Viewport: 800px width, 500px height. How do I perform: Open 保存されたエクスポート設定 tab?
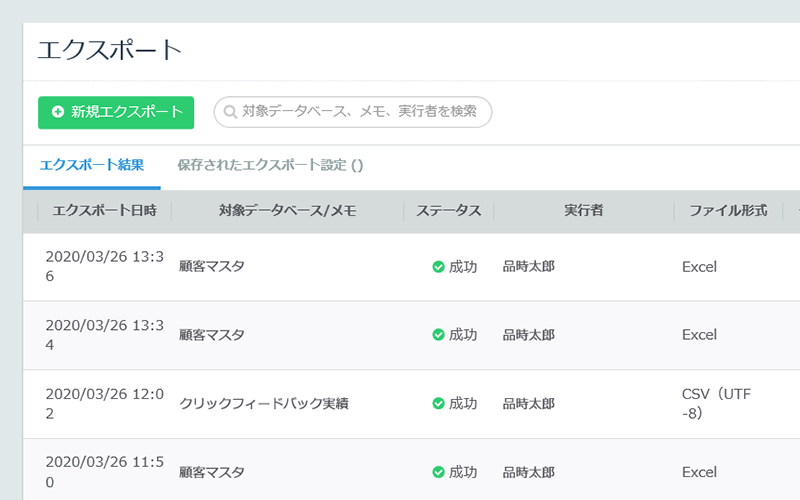click(x=270, y=165)
